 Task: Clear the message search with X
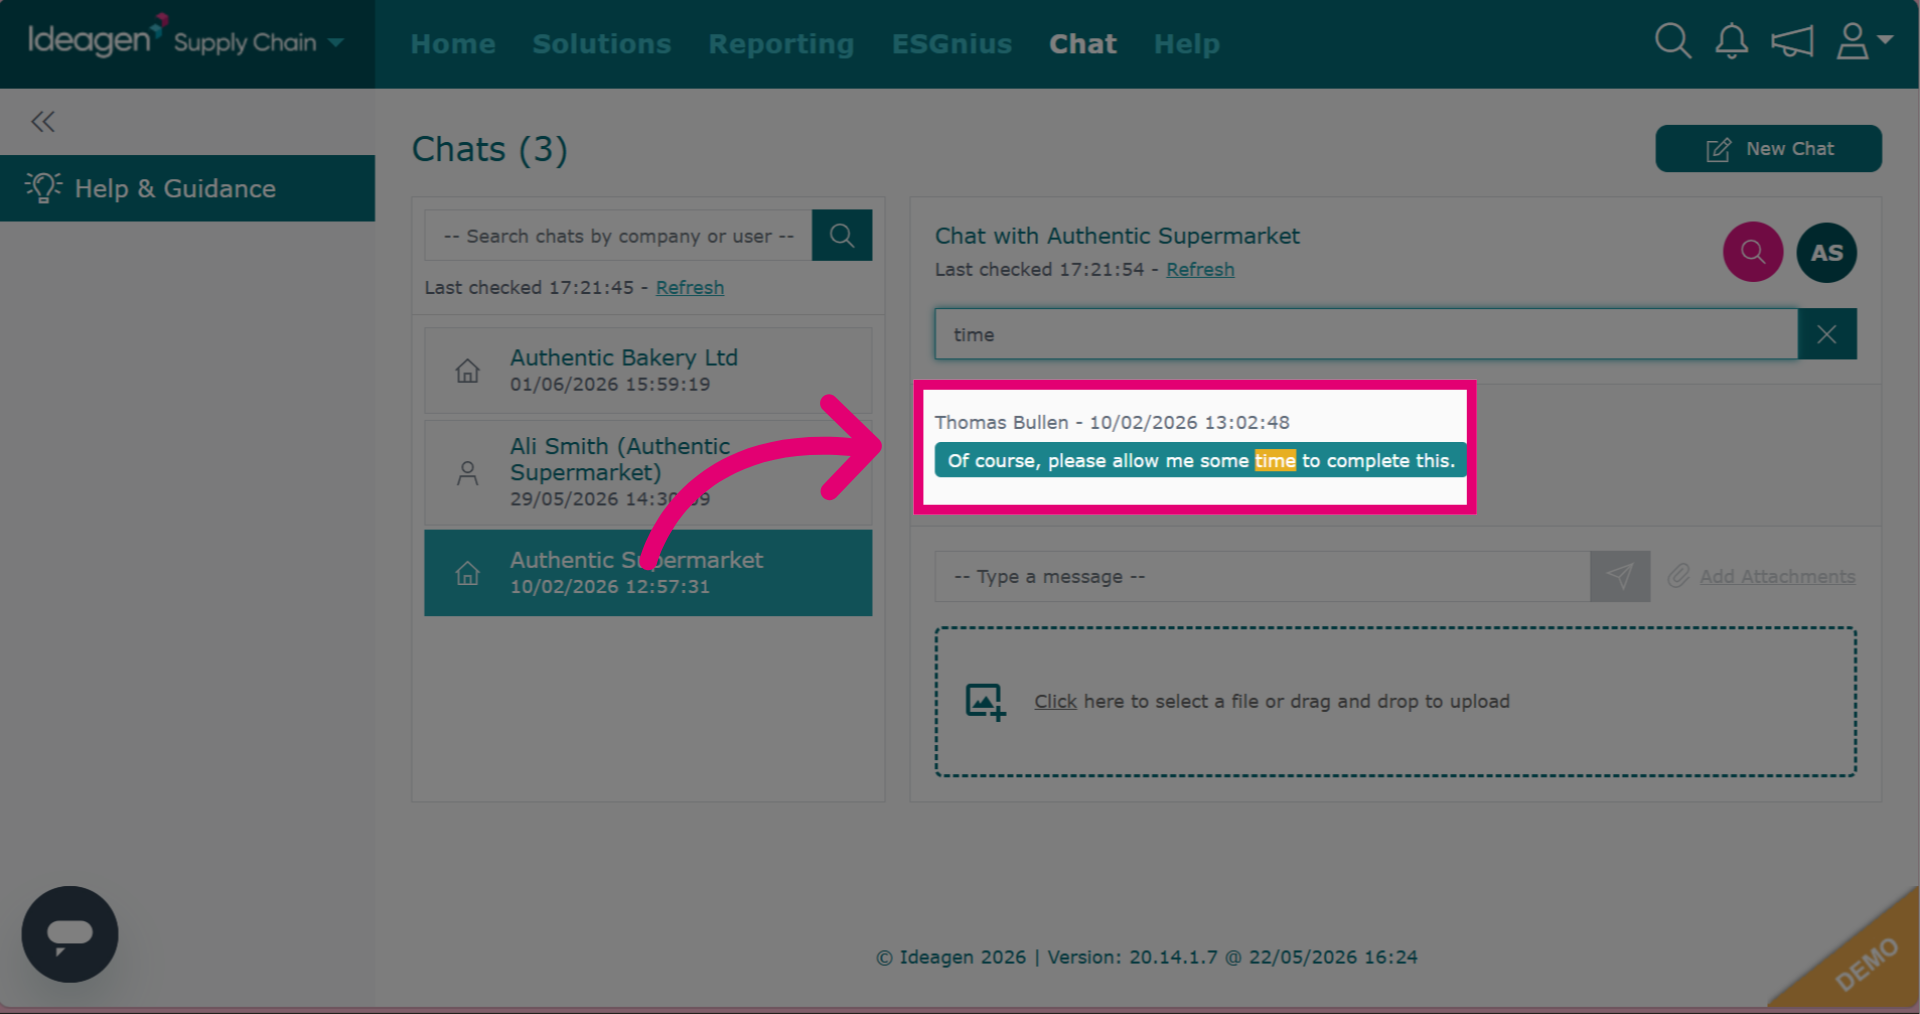[1826, 334]
